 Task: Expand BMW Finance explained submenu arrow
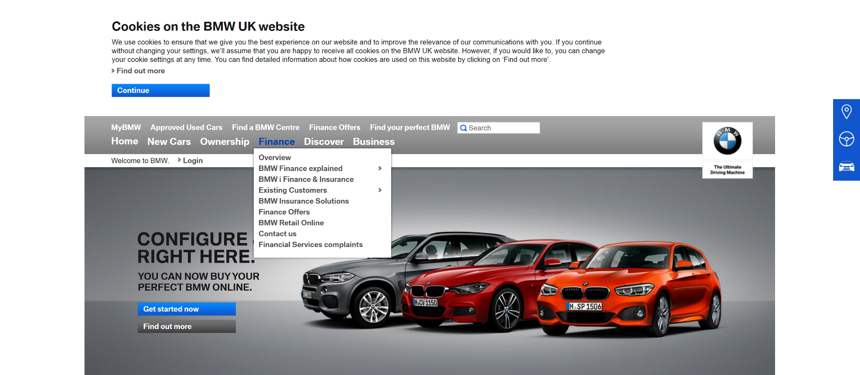(x=380, y=168)
